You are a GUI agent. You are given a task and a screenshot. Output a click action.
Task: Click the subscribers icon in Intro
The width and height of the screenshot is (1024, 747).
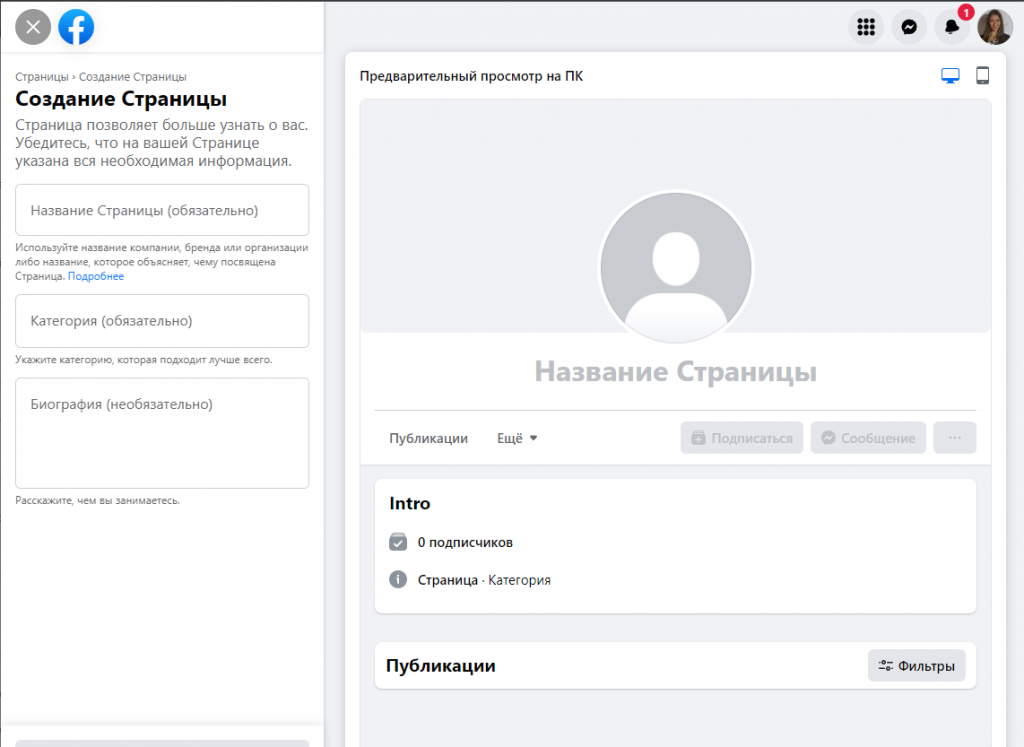pos(398,542)
